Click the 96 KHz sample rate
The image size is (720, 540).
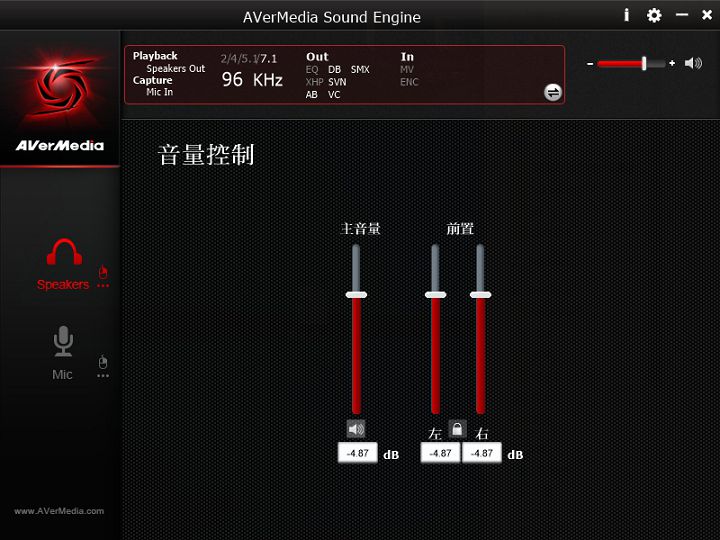[252, 80]
